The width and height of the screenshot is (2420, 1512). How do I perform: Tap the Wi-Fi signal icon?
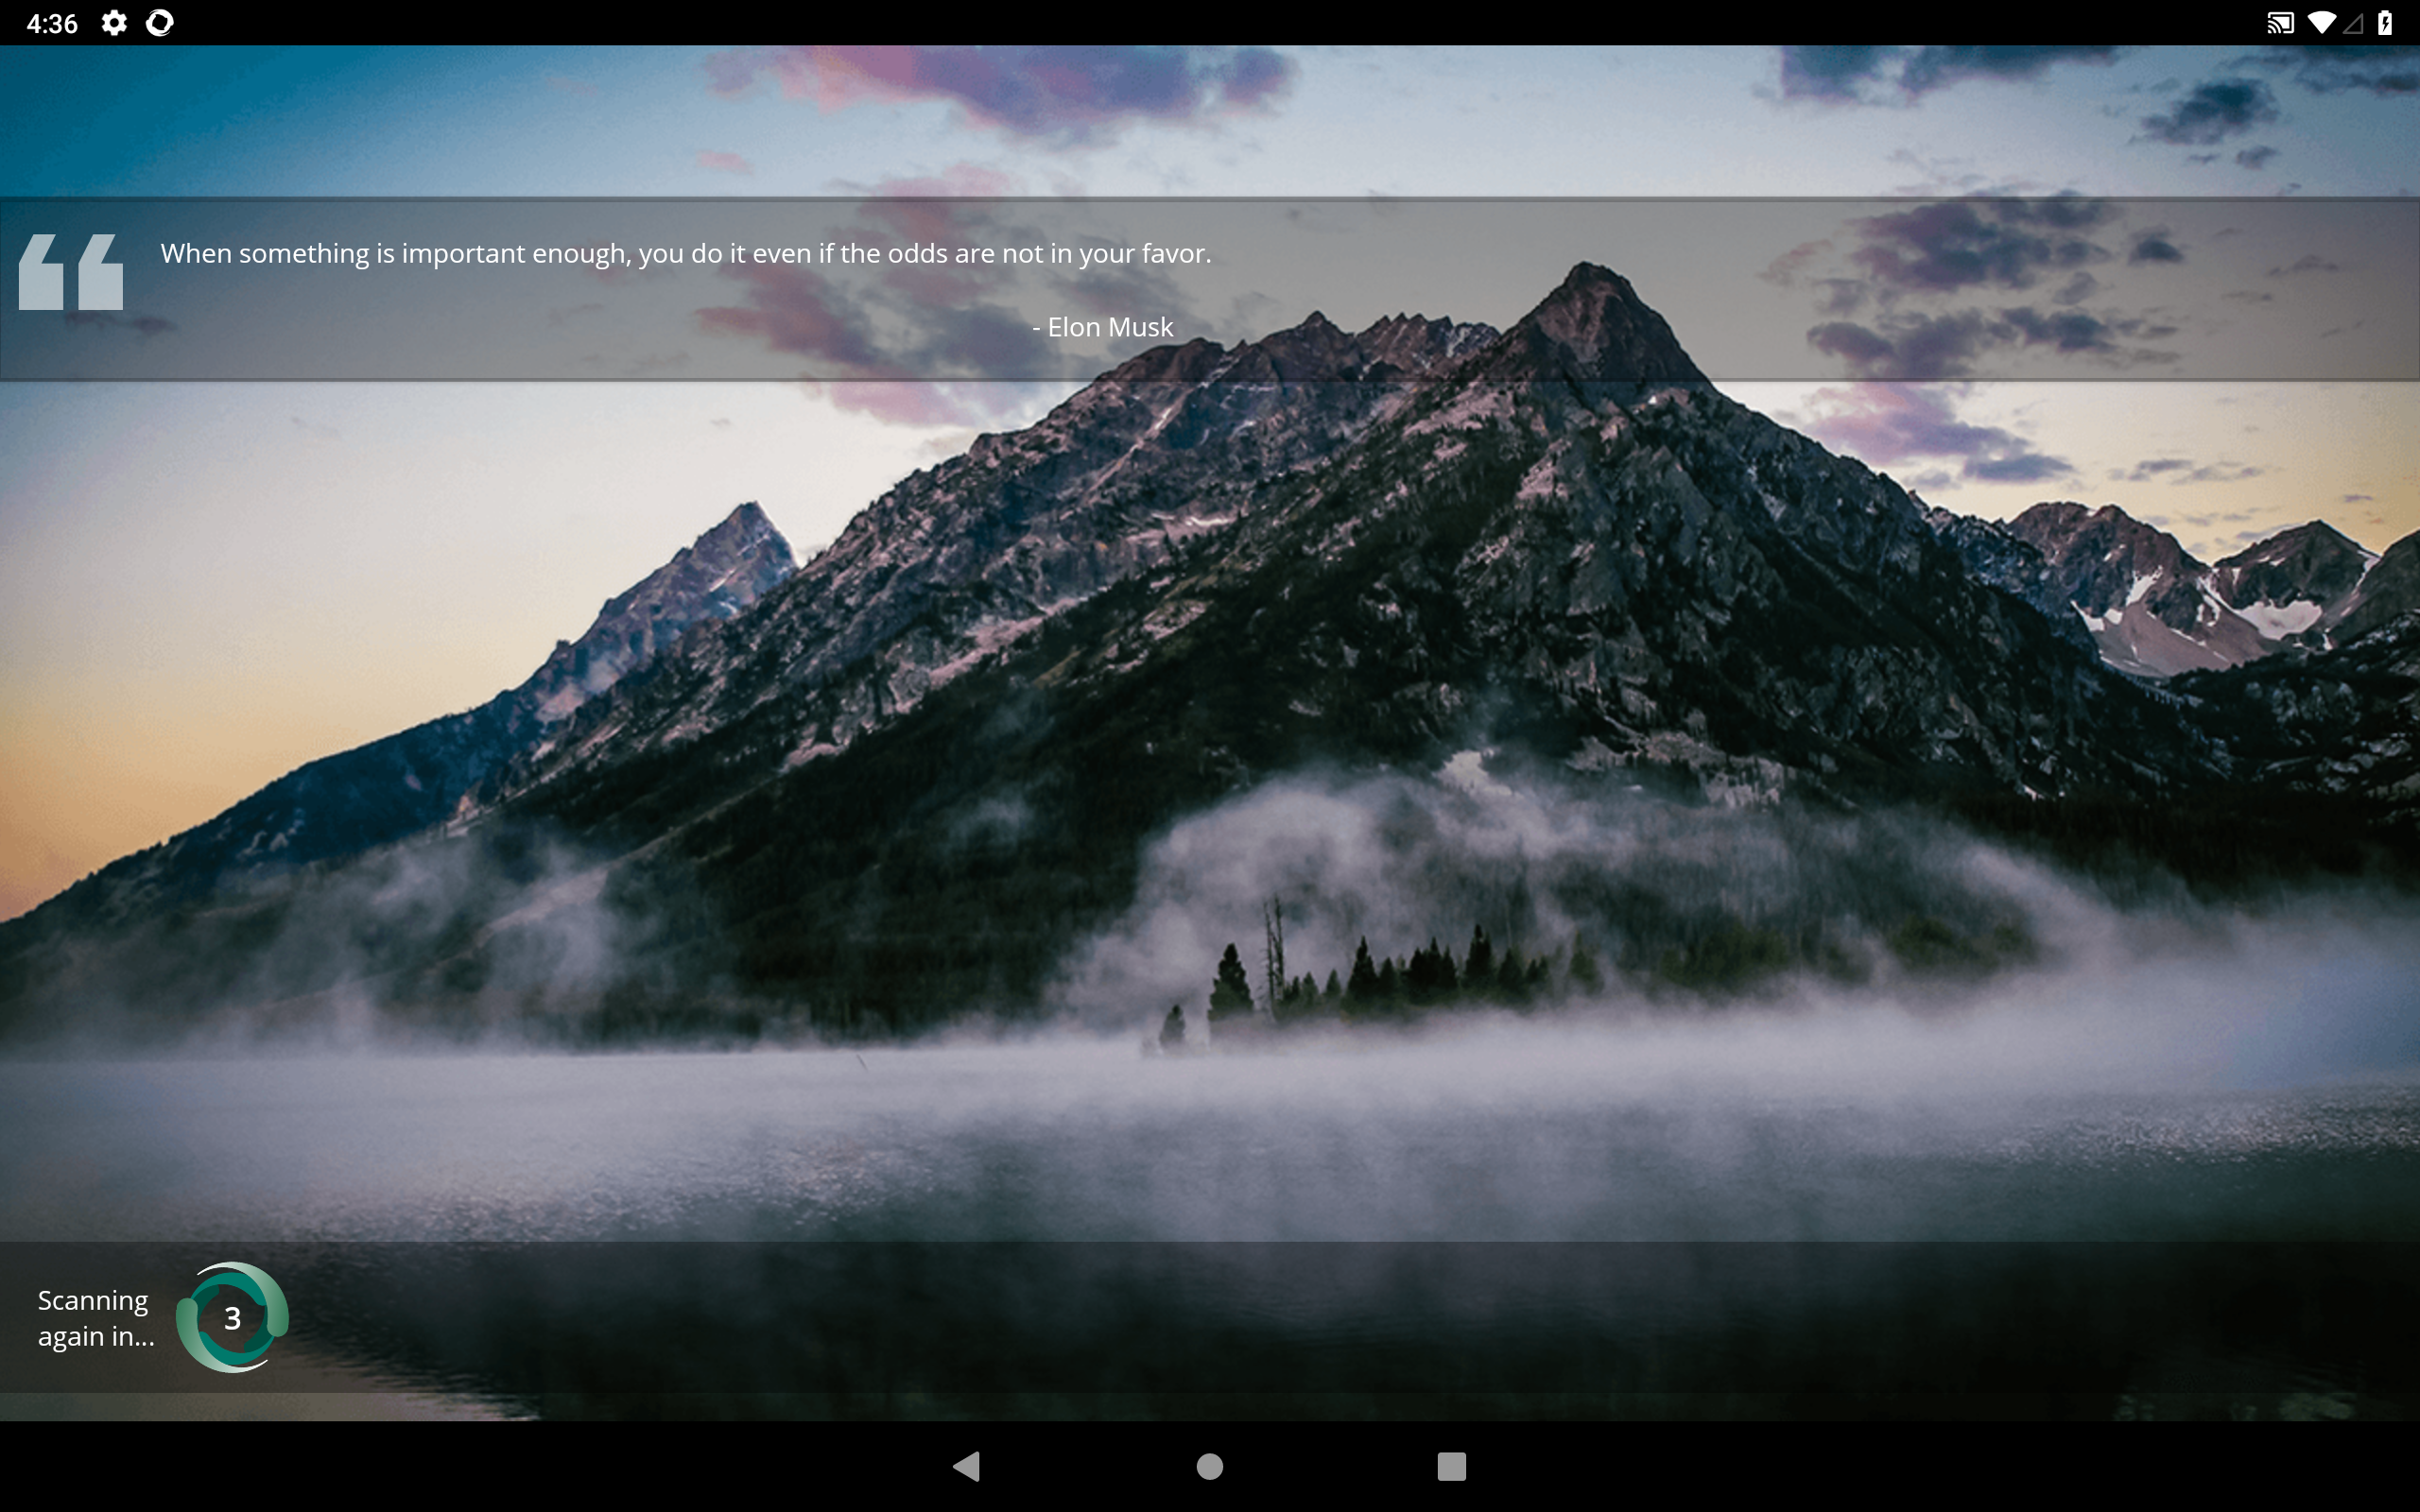click(2320, 23)
